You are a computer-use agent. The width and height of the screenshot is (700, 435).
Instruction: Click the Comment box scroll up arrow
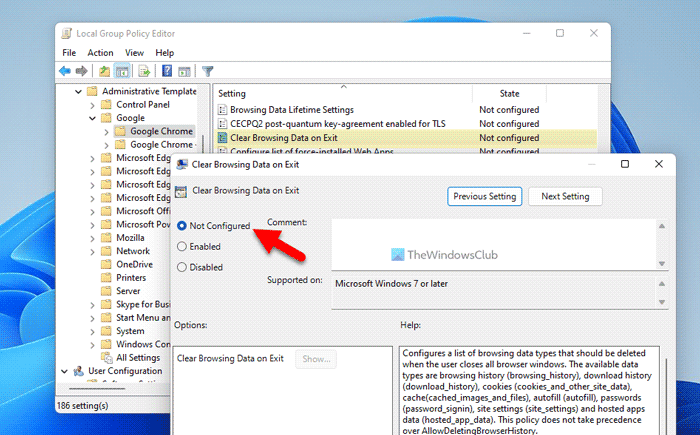click(662, 226)
